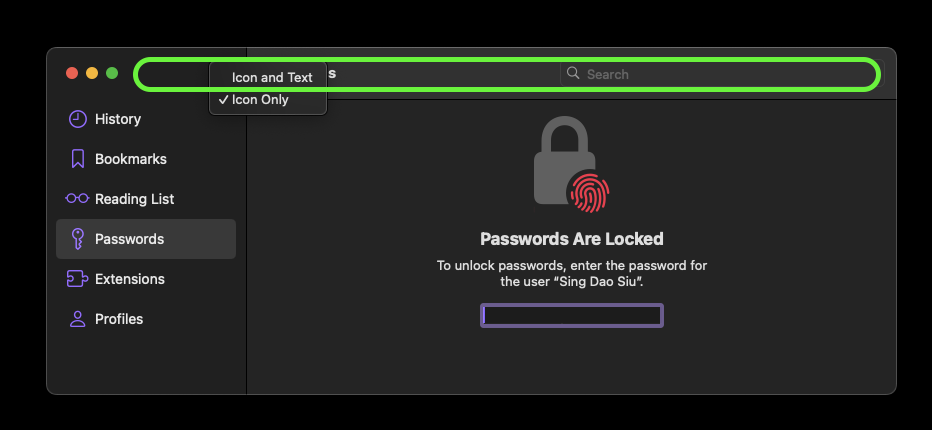Select the Extensions text label

click(130, 279)
